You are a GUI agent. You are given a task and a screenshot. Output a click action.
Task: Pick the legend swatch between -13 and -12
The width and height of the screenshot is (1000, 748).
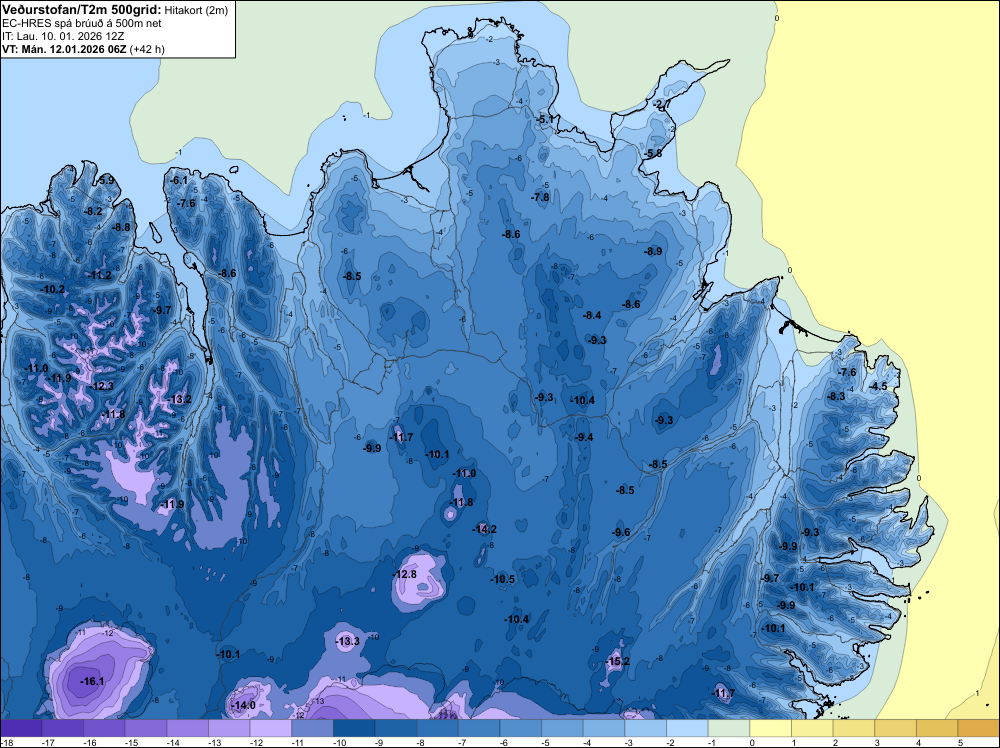(x=229, y=728)
